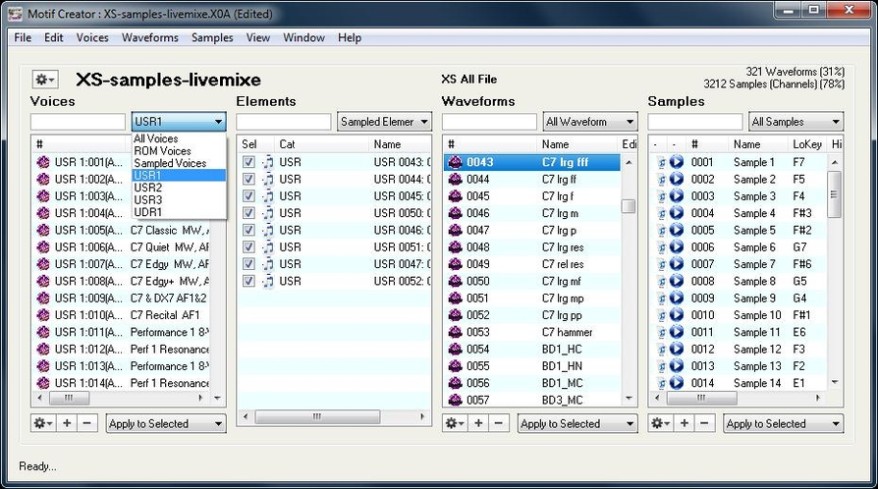Uncheck element USR 0045 checkbox
878x489 pixels.
pos(249,196)
